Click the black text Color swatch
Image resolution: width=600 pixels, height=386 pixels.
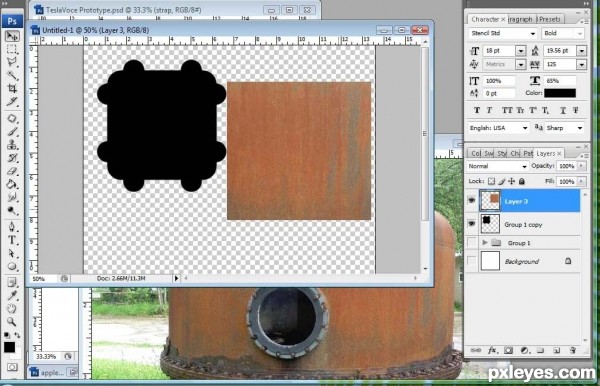click(560, 93)
